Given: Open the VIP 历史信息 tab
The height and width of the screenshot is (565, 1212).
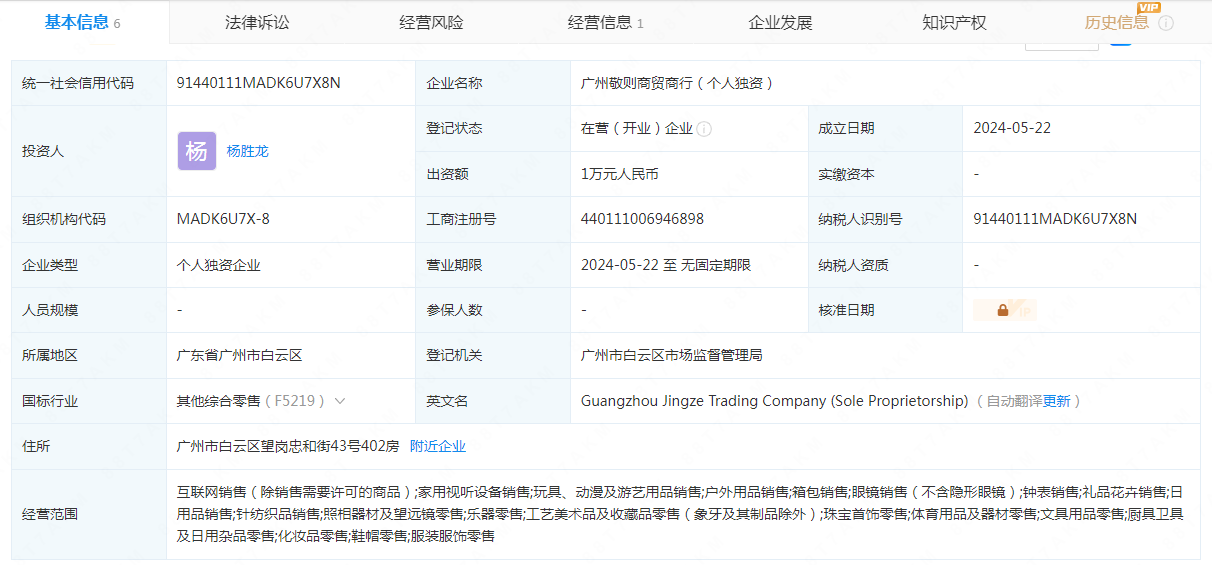Looking at the screenshot, I should click(x=1117, y=22).
